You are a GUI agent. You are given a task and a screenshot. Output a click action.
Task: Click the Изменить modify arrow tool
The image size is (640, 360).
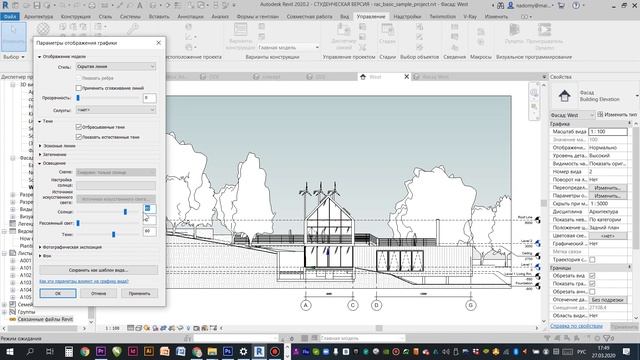13,36
